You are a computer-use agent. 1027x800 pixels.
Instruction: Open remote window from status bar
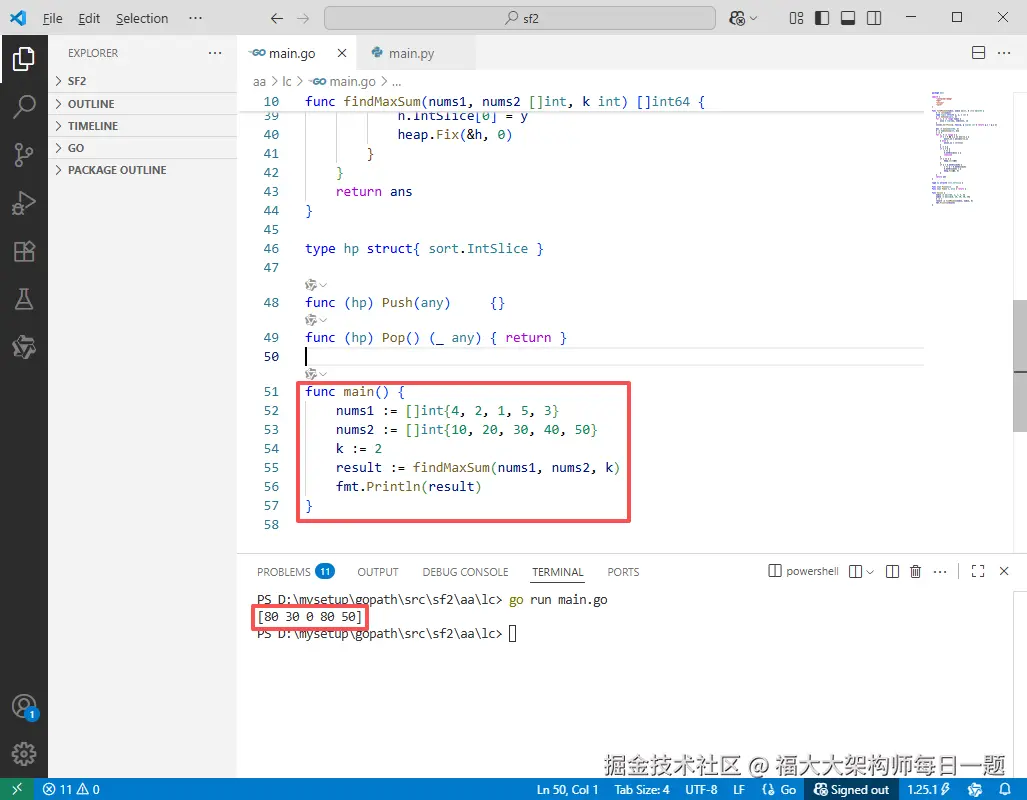(x=17, y=790)
